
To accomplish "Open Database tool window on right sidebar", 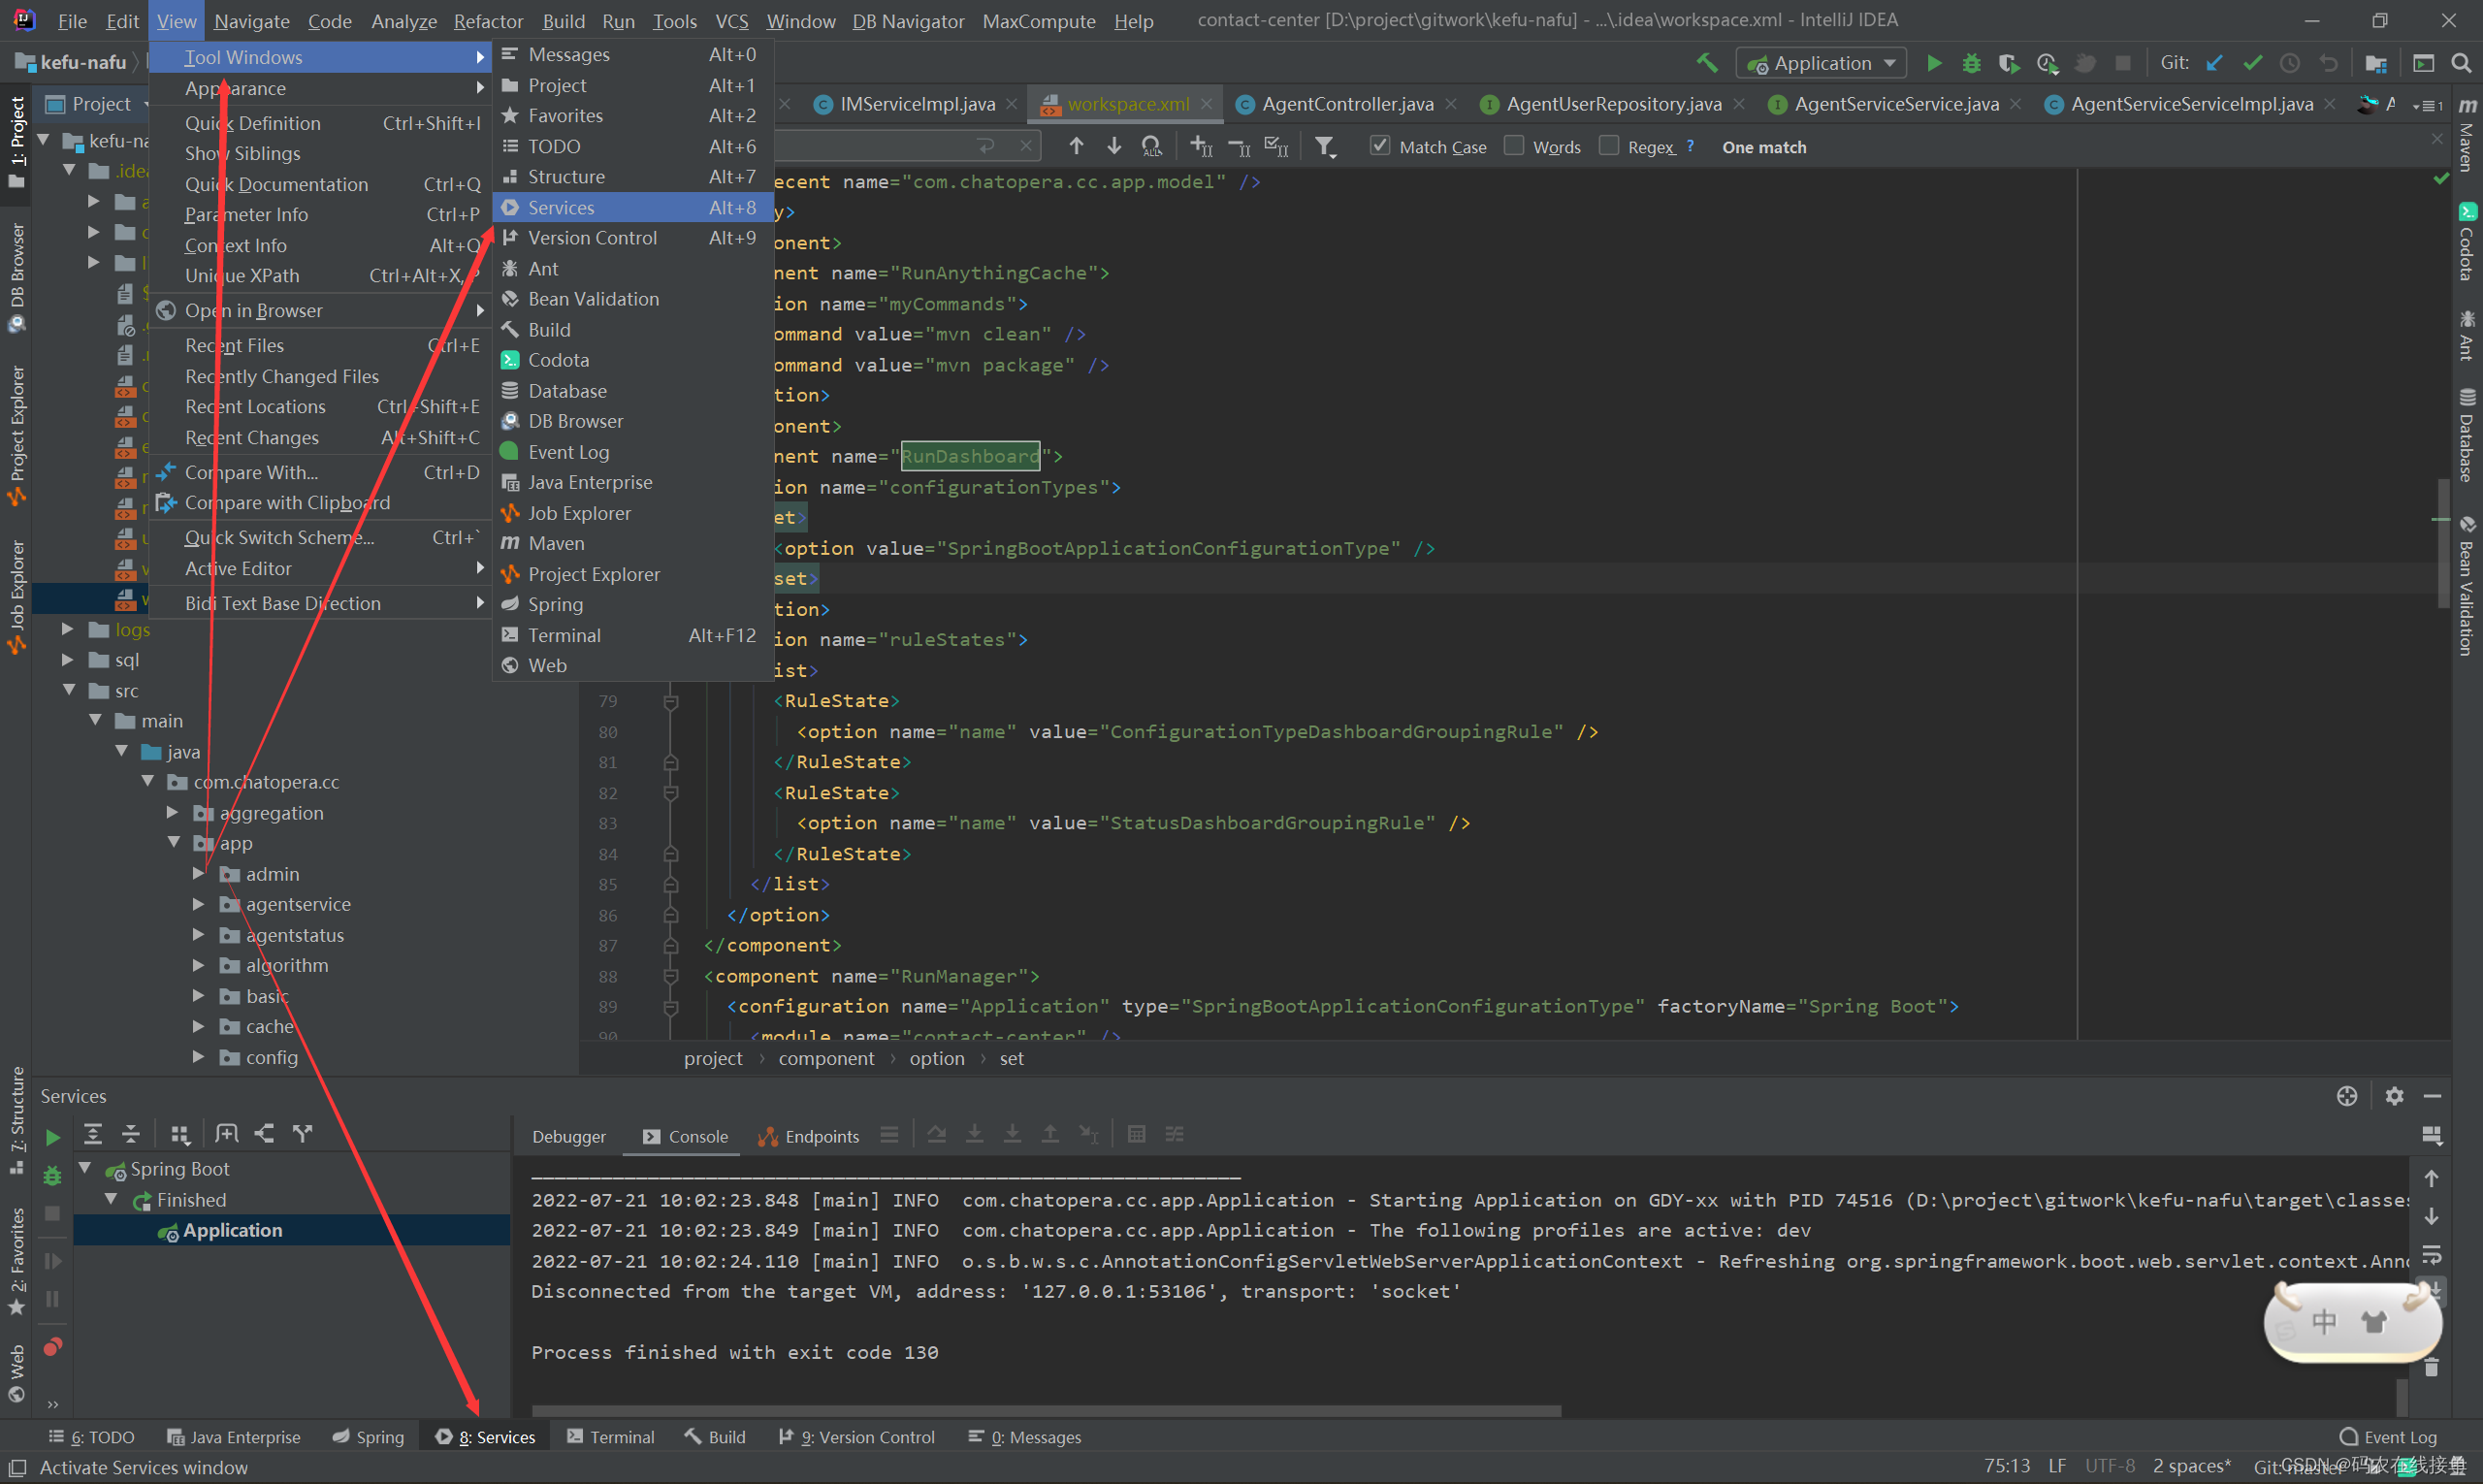I will click(2467, 435).
